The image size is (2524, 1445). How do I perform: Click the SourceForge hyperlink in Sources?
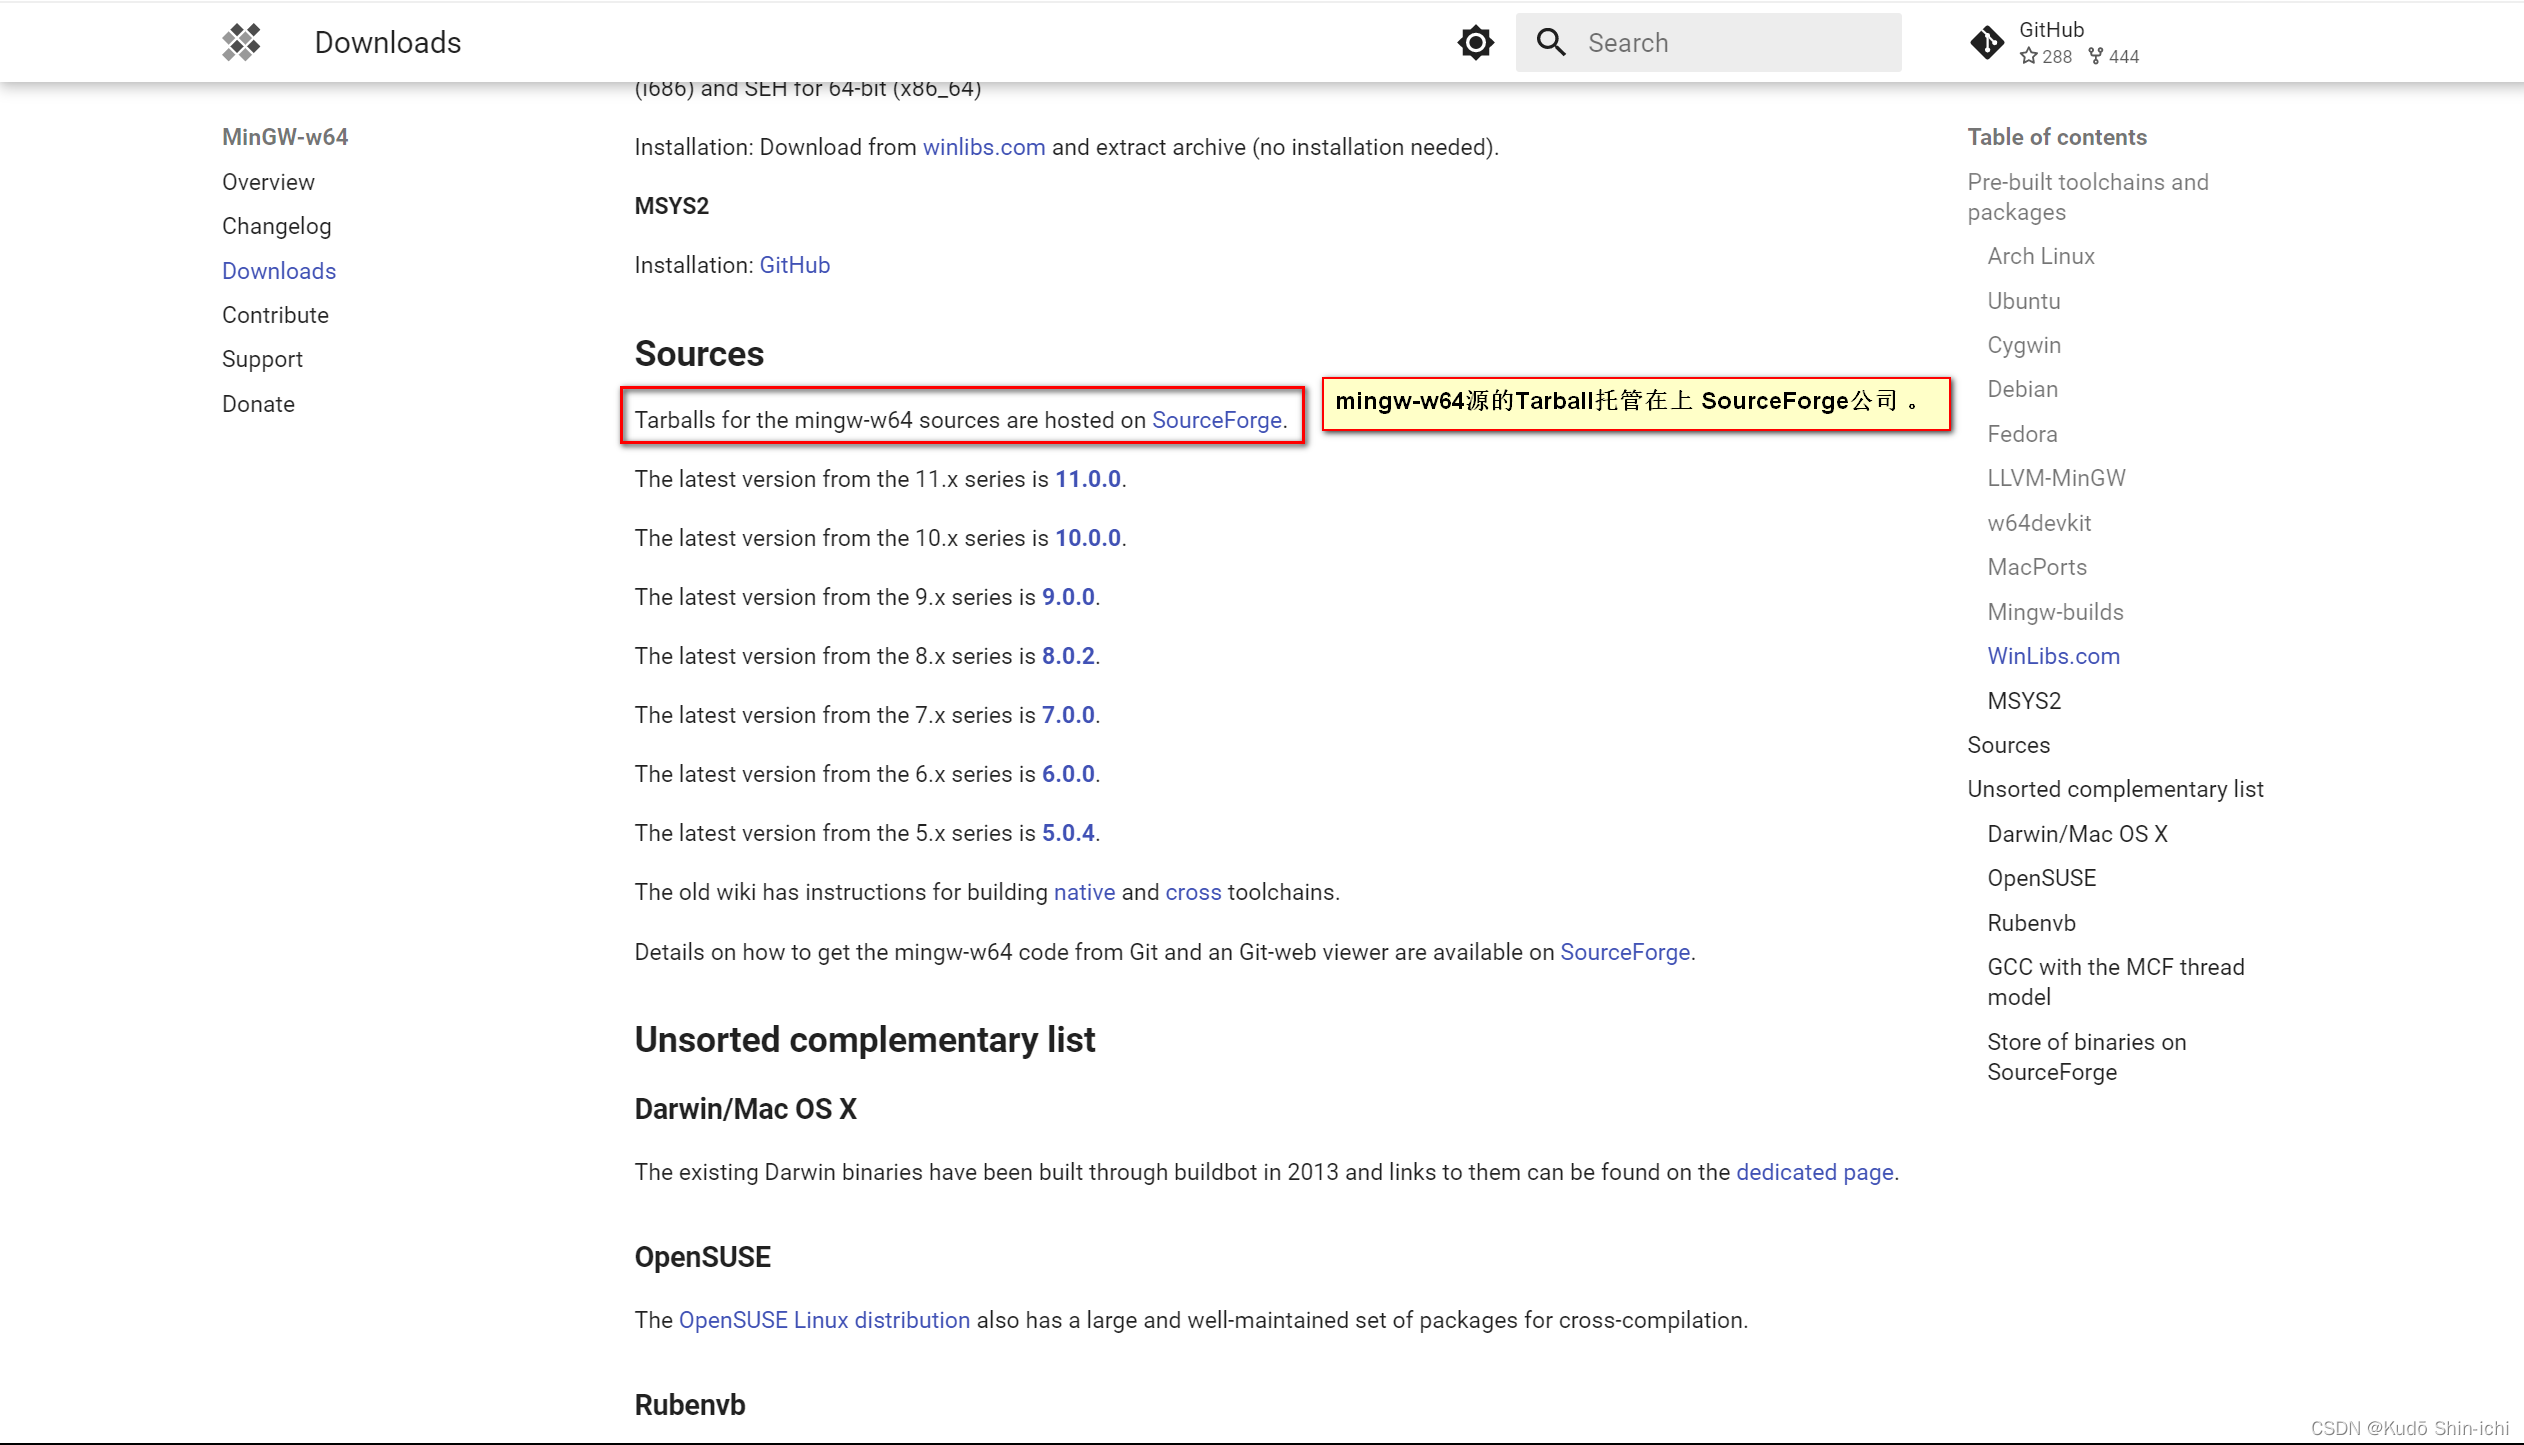1215,419
